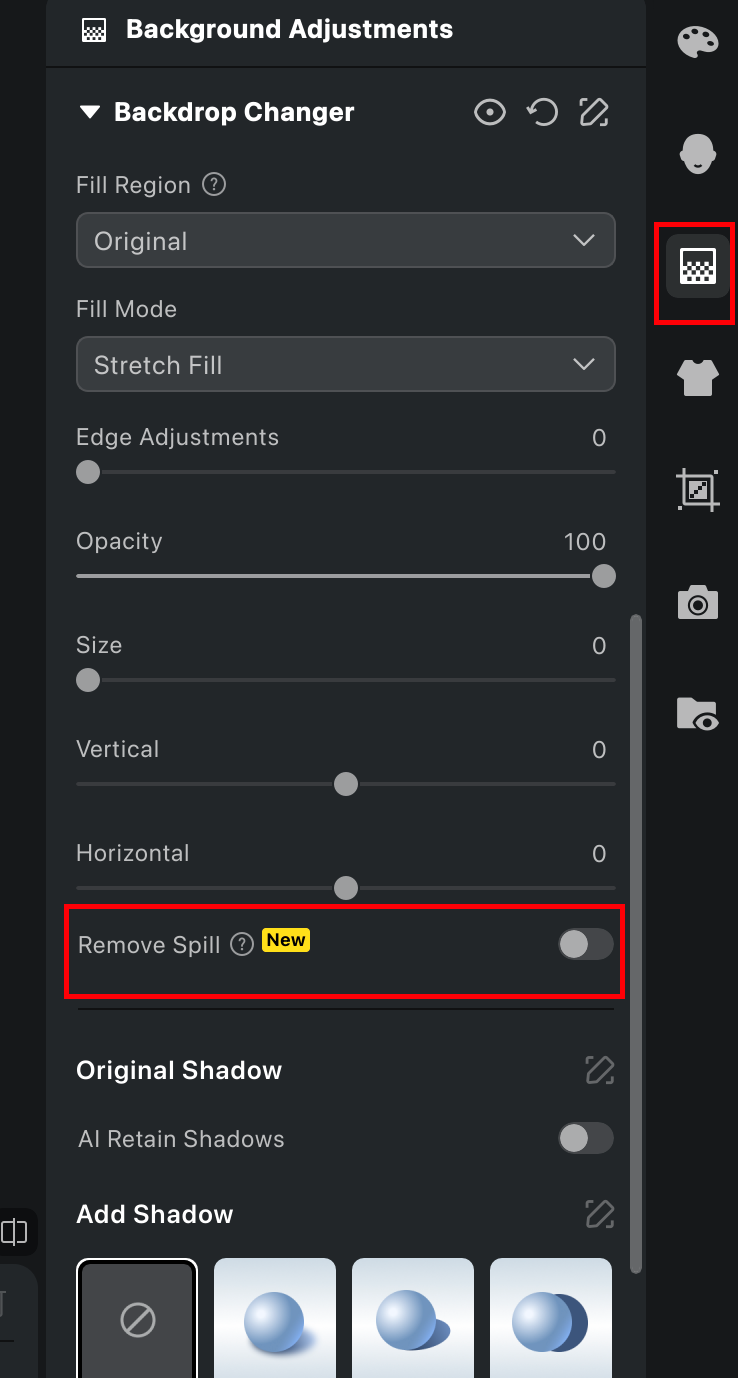This screenshot has width=738, height=1378.
Task: Select the portrait retouching panel icon
Action: 697,154
